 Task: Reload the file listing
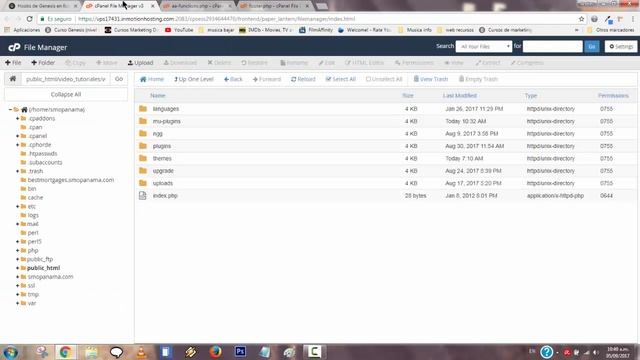(x=303, y=79)
